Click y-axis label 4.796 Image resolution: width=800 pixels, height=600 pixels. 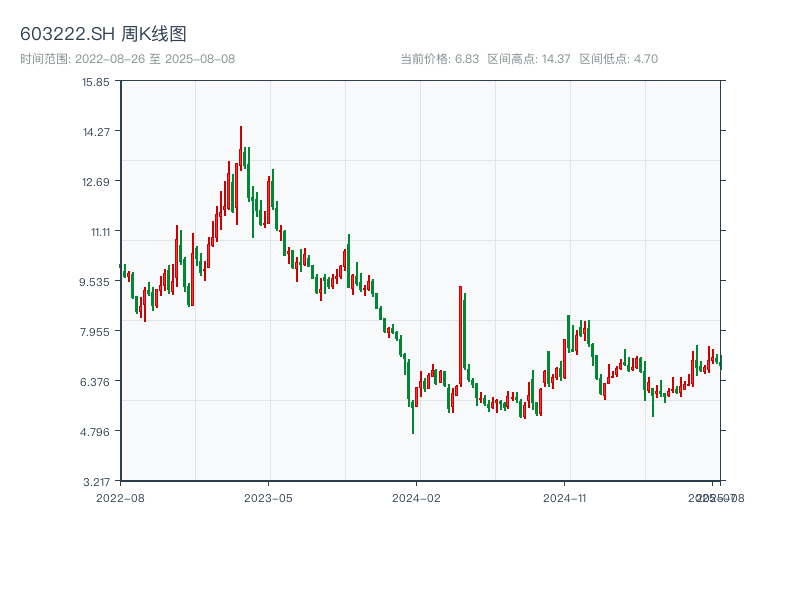pos(94,432)
